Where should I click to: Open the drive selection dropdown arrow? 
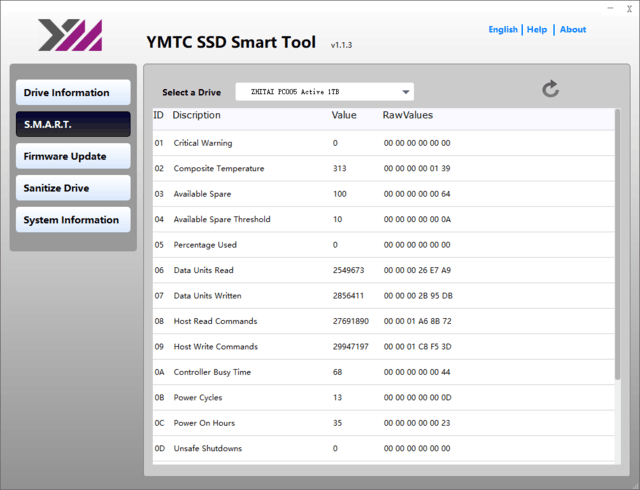pos(405,92)
